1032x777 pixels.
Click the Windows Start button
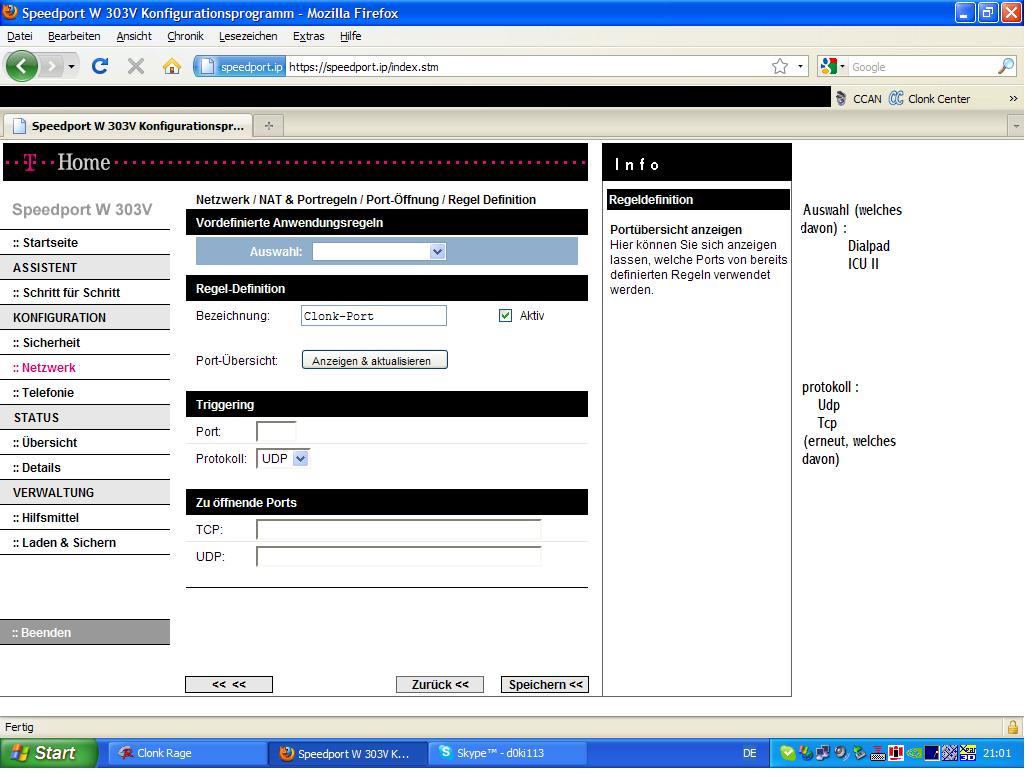(49, 753)
